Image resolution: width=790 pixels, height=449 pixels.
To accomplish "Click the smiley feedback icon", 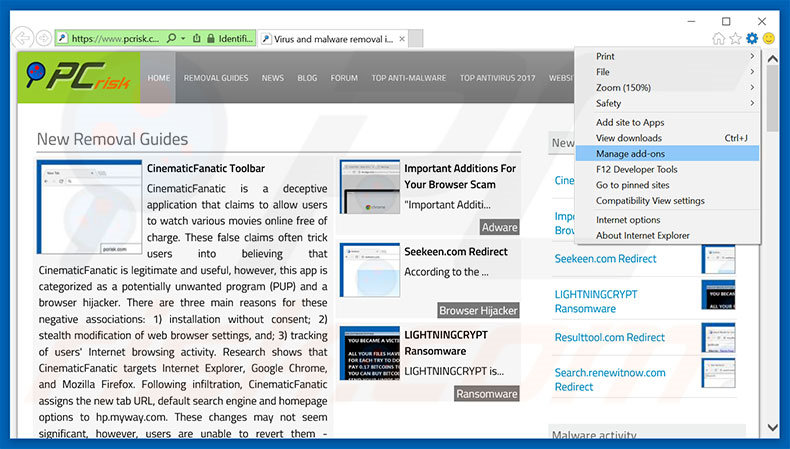I will (769, 38).
